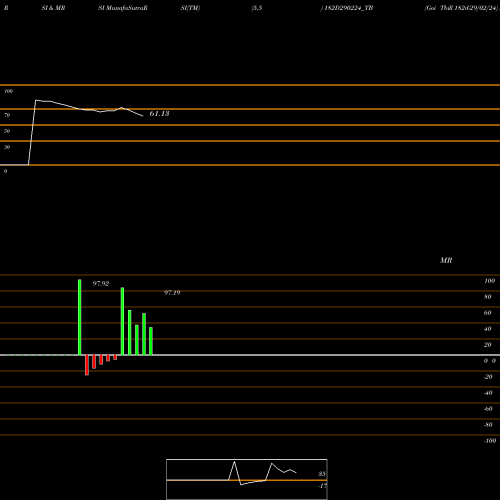500x500 pixels.
Task: Click the -40 label on MR axis
Action: click(488, 393)
